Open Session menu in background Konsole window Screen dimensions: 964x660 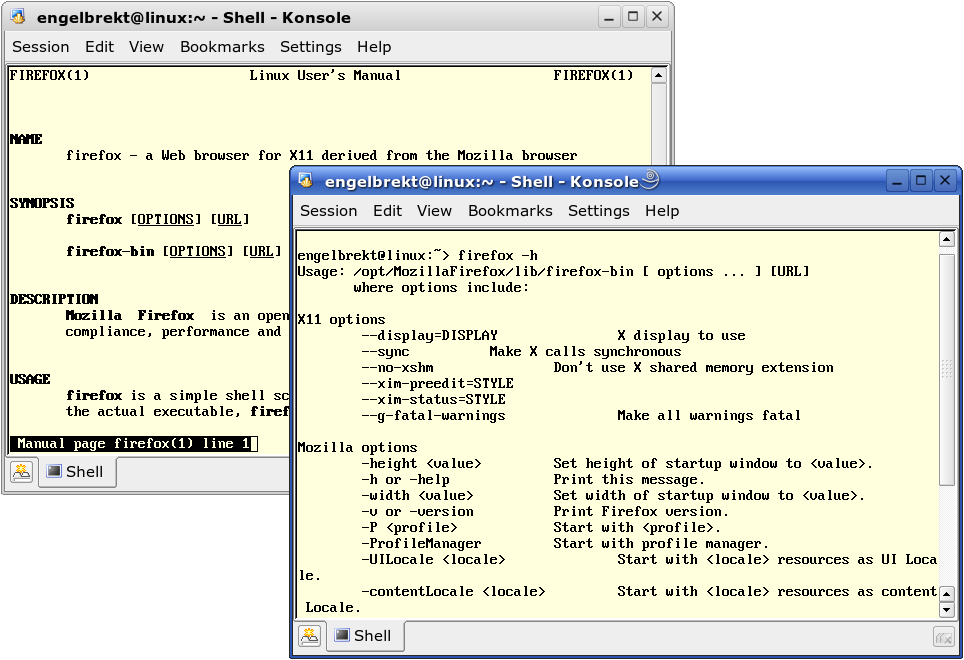tap(41, 47)
